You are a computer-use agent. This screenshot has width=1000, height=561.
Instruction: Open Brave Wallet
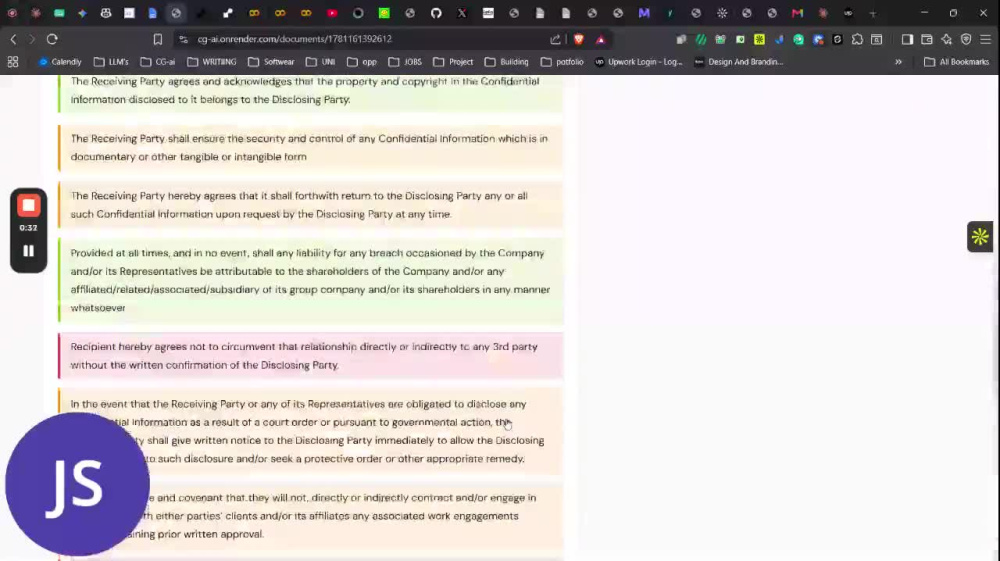tap(927, 39)
